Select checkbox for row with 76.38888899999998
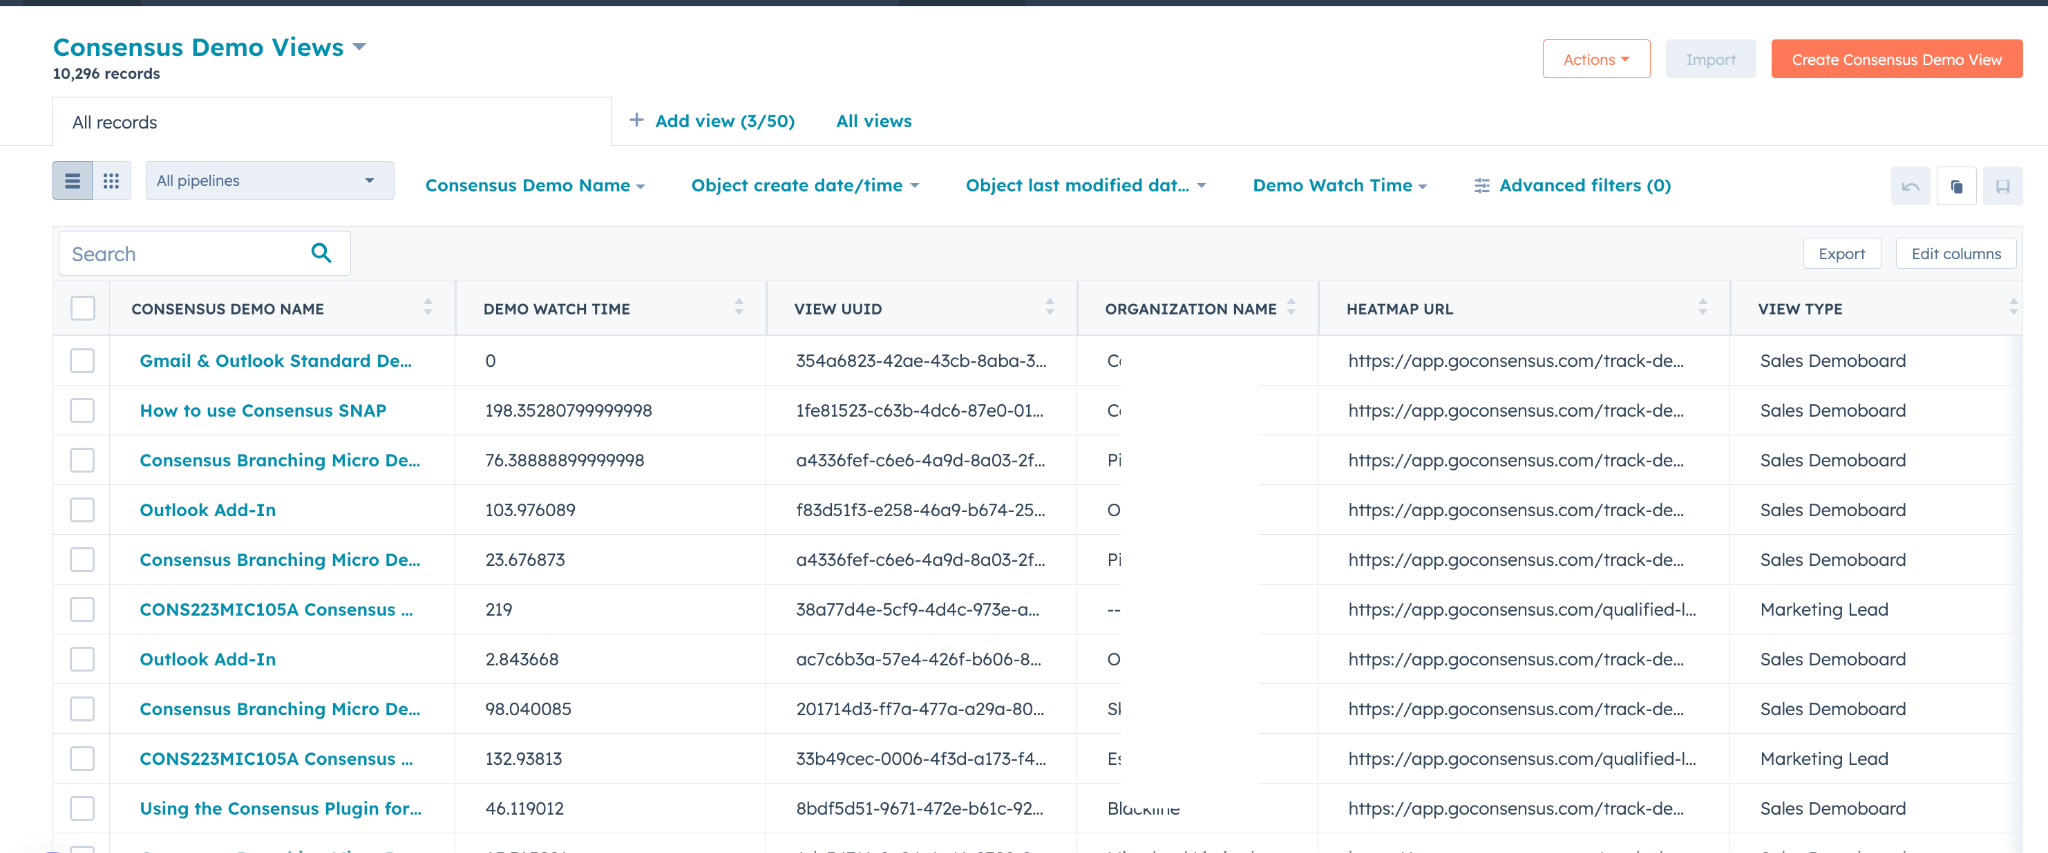The width and height of the screenshot is (2048, 853). tap(83, 460)
